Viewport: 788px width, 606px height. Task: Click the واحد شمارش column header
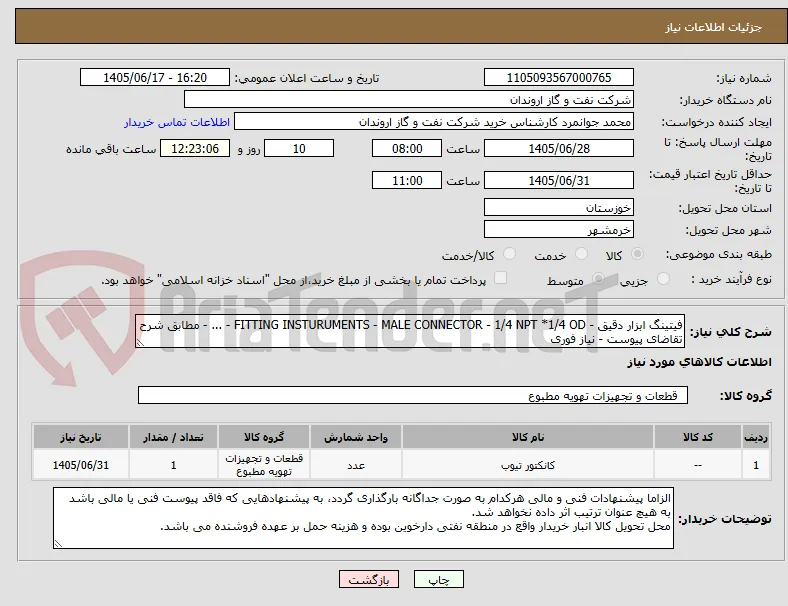click(356, 437)
